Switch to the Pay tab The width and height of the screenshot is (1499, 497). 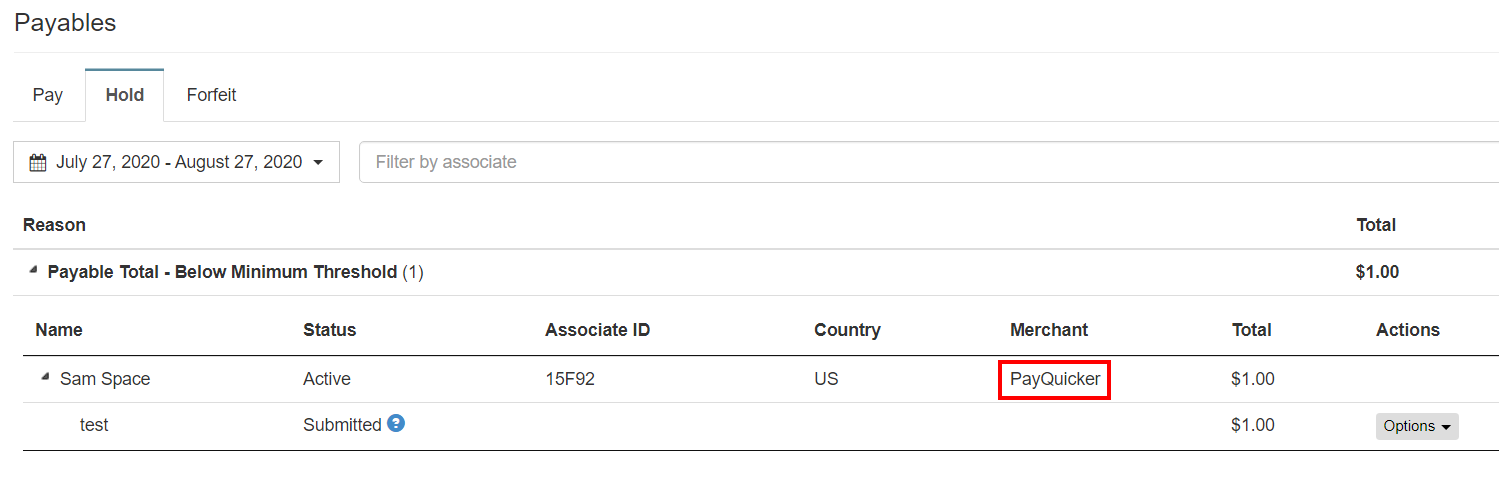pyautogui.click(x=48, y=95)
